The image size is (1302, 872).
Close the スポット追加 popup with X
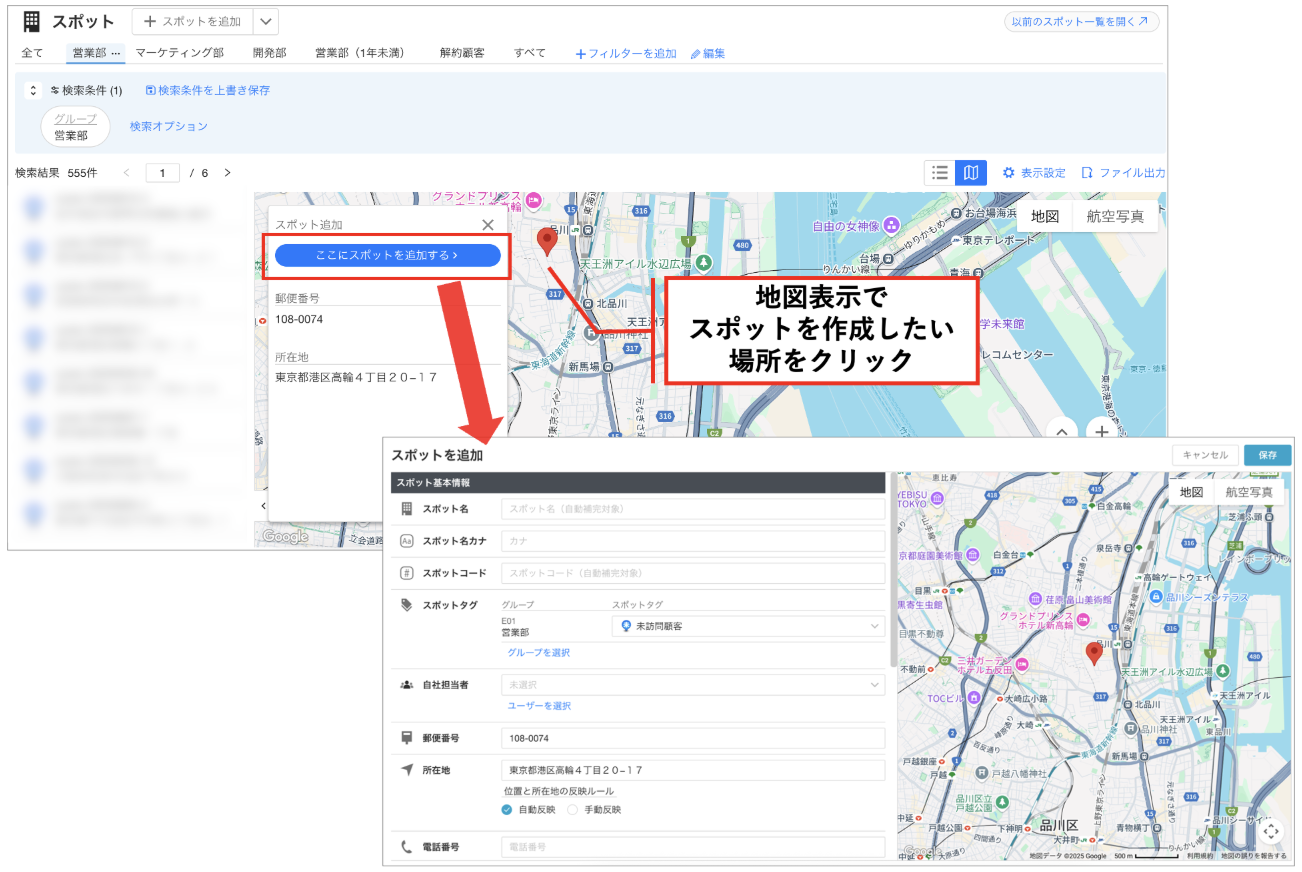[488, 225]
